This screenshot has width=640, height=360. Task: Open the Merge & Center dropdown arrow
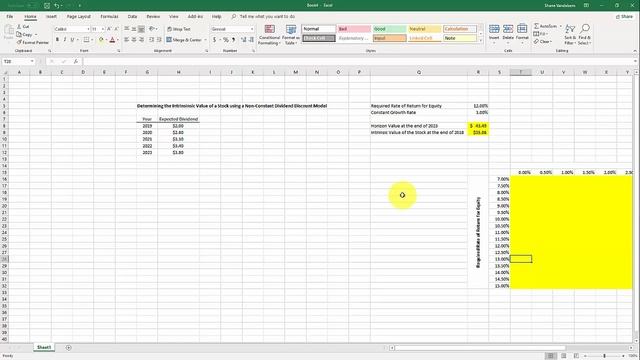click(205, 40)
